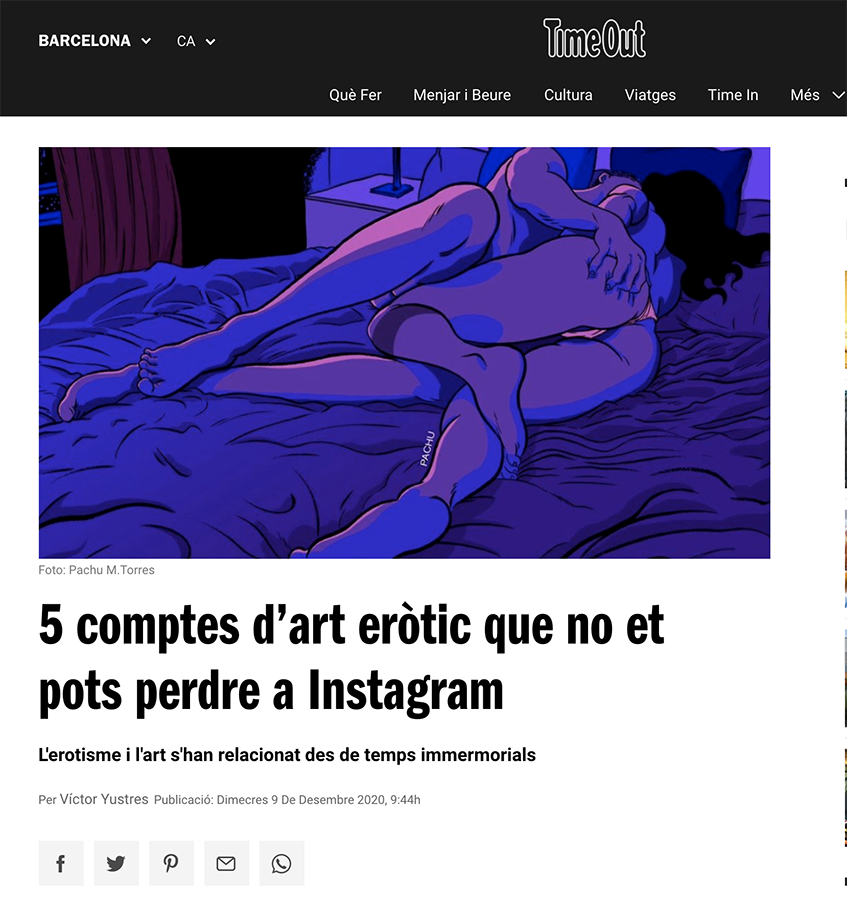Click the chevron beside CA

click(211, 41)
